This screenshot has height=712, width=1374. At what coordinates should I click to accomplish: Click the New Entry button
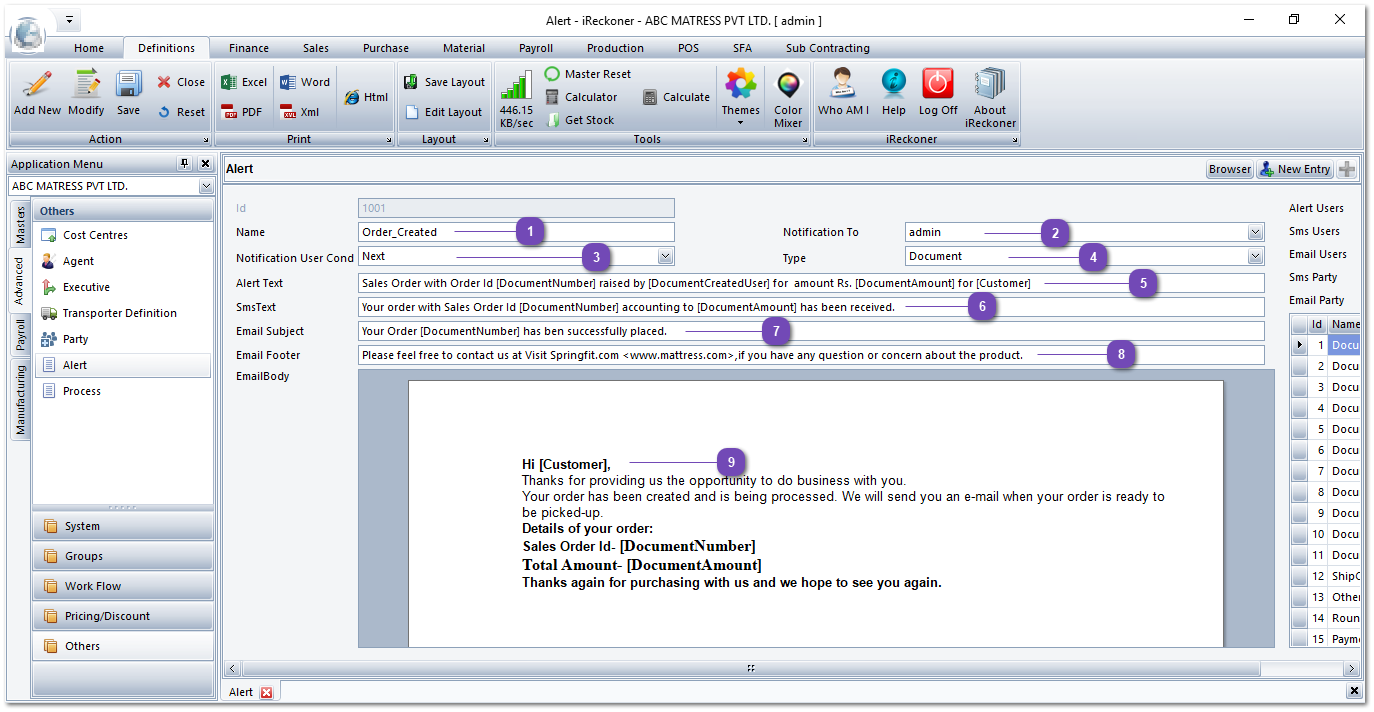(1295, 169)
